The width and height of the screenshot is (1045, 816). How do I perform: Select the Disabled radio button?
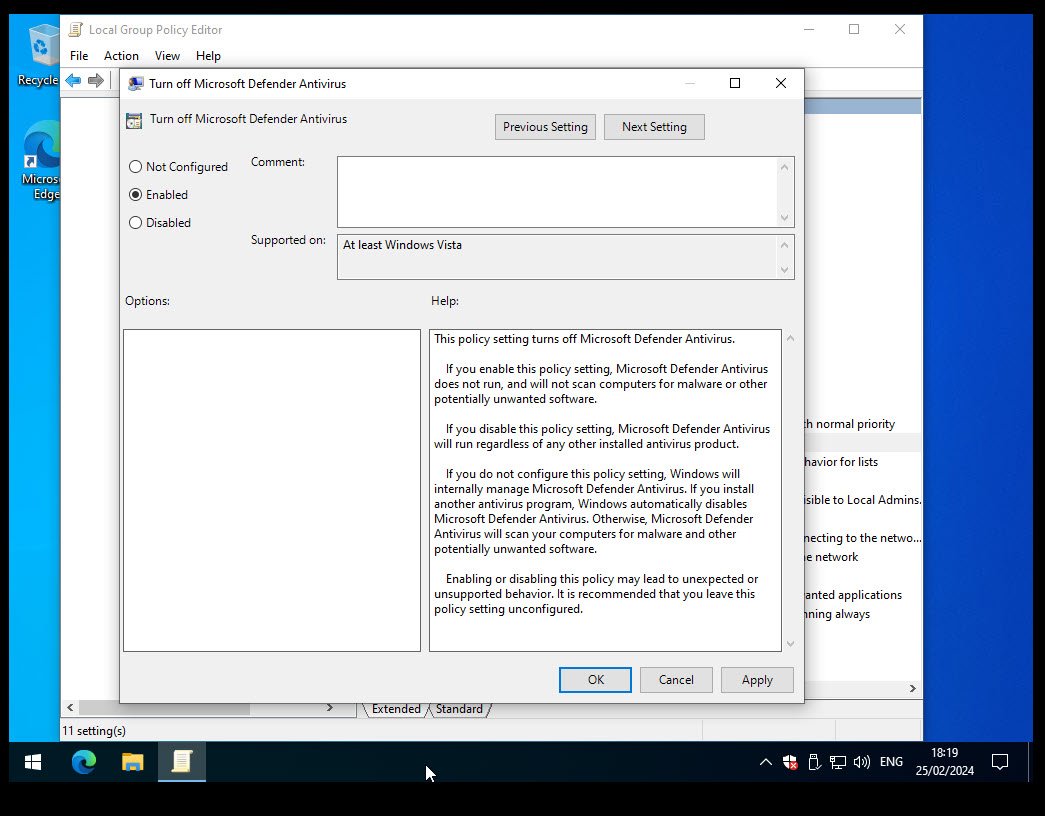(x=135, y=222)
